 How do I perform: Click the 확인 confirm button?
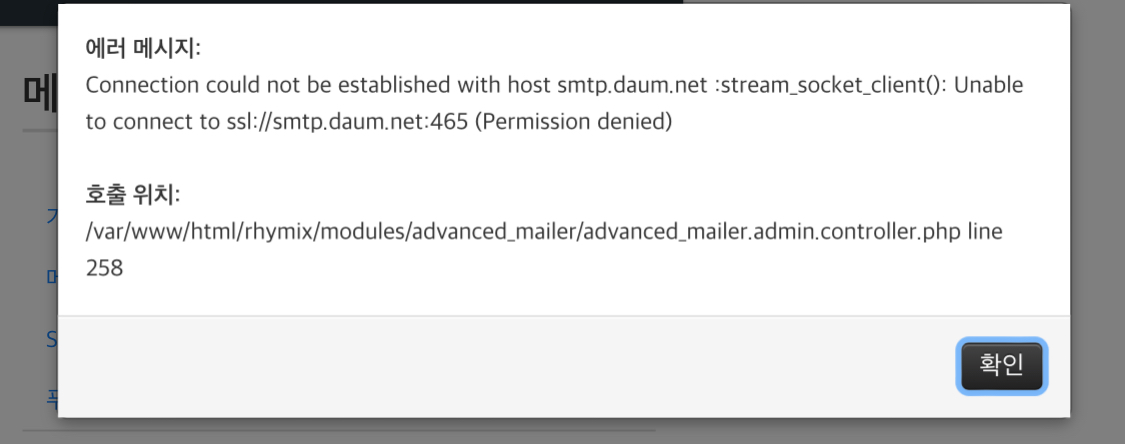click(1001, 366)
